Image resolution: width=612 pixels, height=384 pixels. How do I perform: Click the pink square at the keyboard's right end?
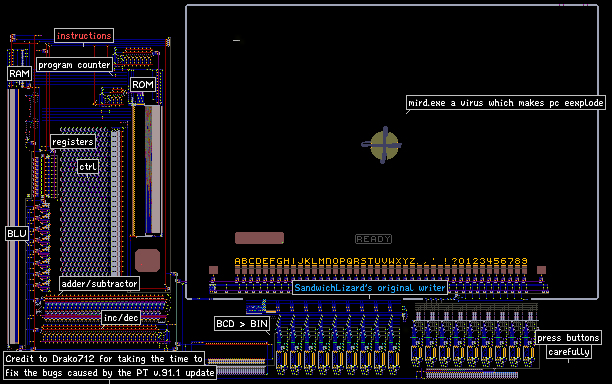(541, 270)
